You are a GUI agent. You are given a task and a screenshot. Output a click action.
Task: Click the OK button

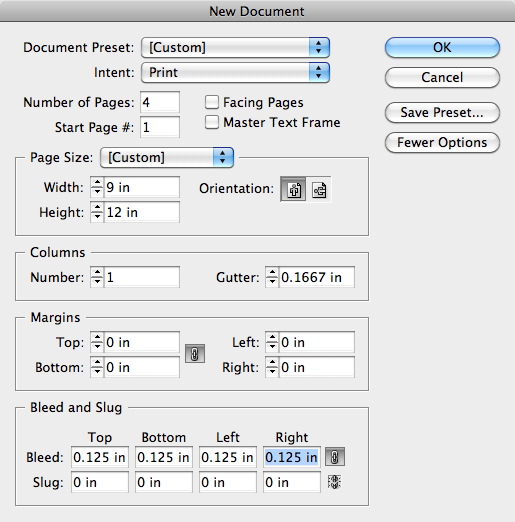(442, 47)
